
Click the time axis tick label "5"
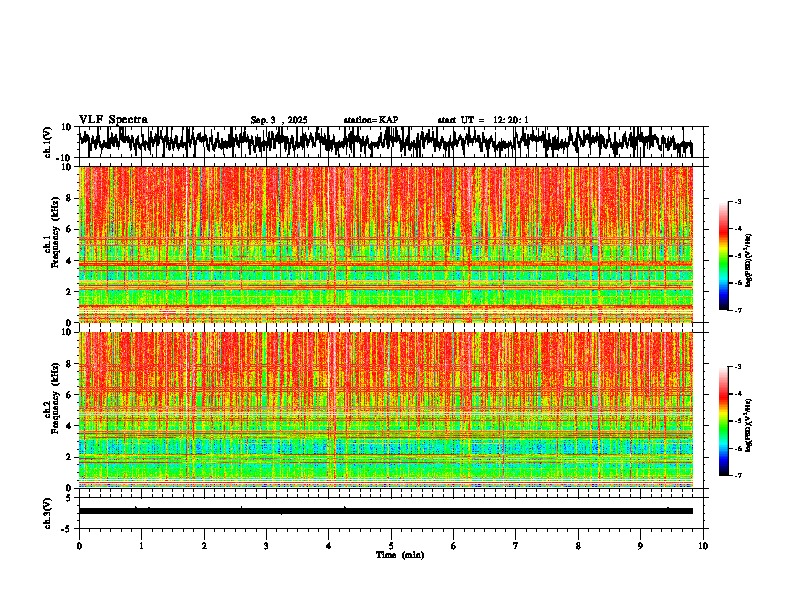[391, 546]
